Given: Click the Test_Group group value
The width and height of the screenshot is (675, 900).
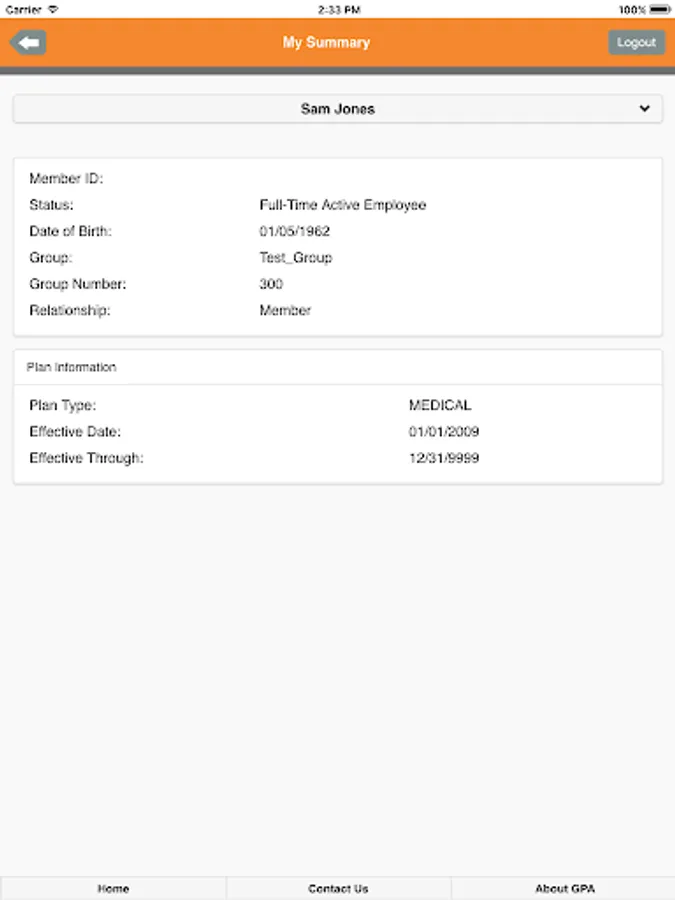Looking at the screenshot, I should (295, 258).
